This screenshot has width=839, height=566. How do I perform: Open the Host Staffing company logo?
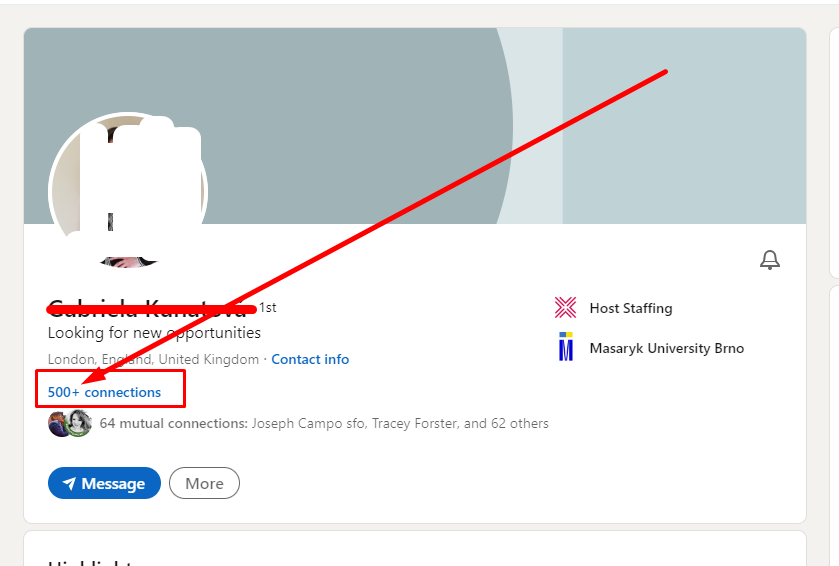(566, 308)
